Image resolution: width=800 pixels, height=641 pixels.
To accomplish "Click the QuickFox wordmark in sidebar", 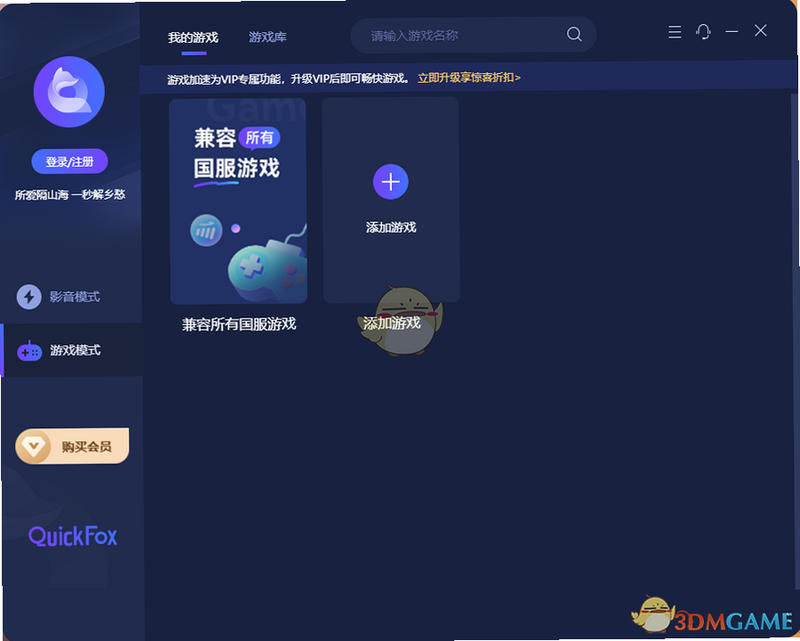I will (x=72, y=536).
